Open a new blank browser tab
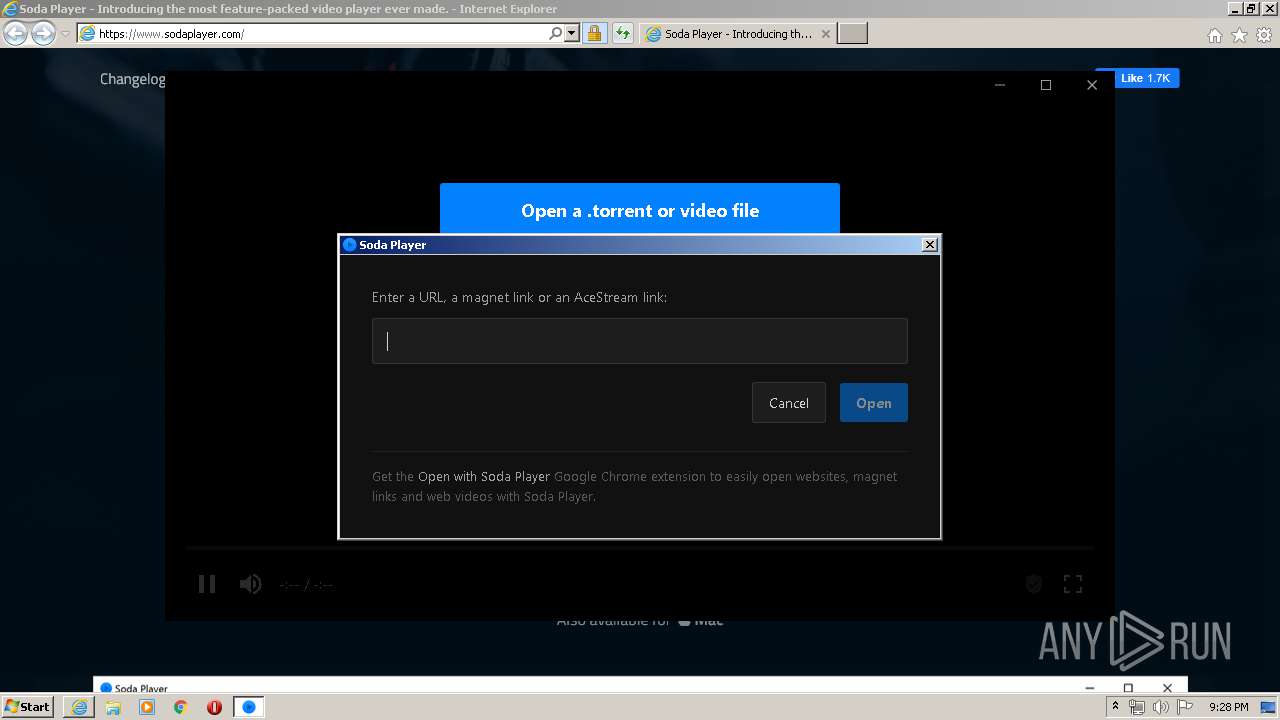Image resolution: width=1280 pixels, height=720 pixels. click(852, 34)
